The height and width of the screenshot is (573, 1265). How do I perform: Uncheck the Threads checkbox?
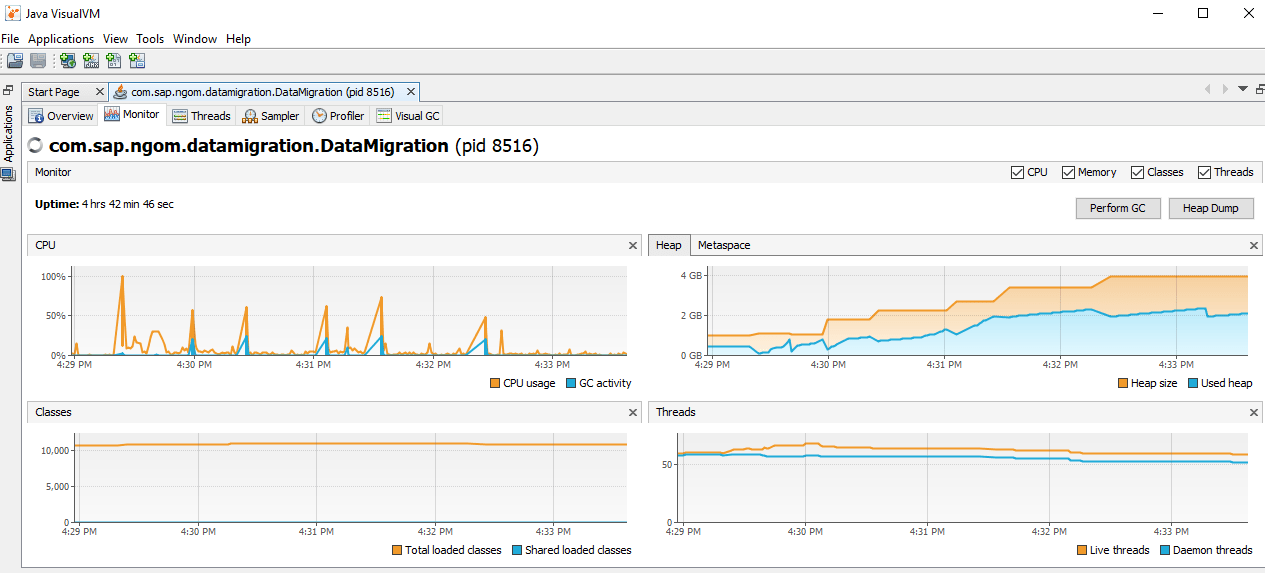(x=1204, y=172)
